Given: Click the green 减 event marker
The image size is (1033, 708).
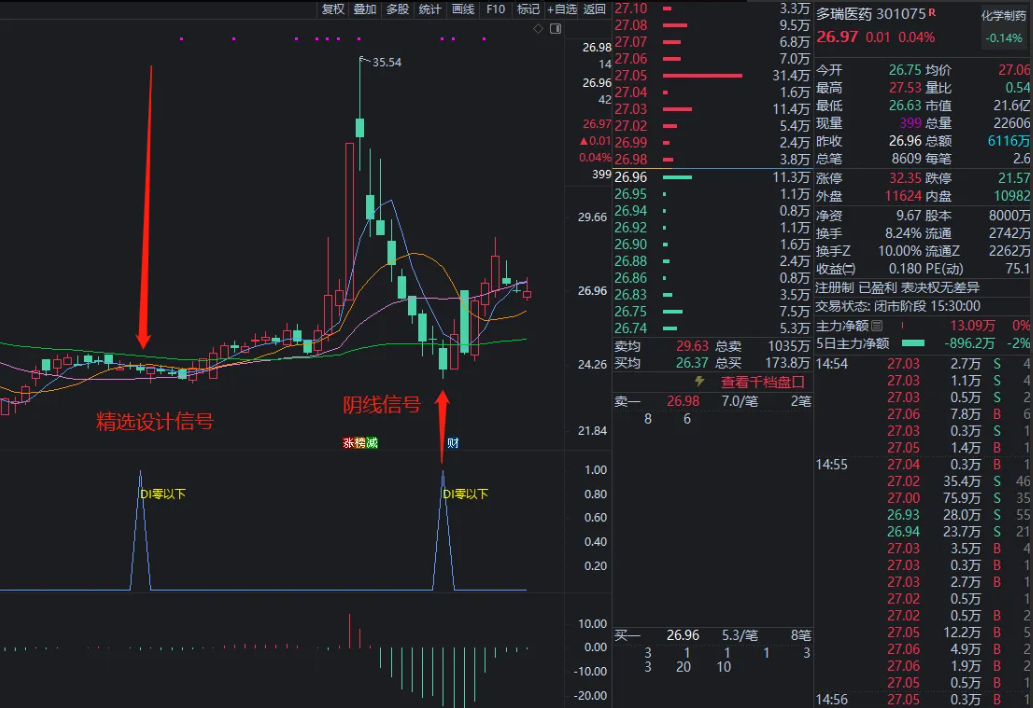Looking at the screenshot, I should pos(372,443).
